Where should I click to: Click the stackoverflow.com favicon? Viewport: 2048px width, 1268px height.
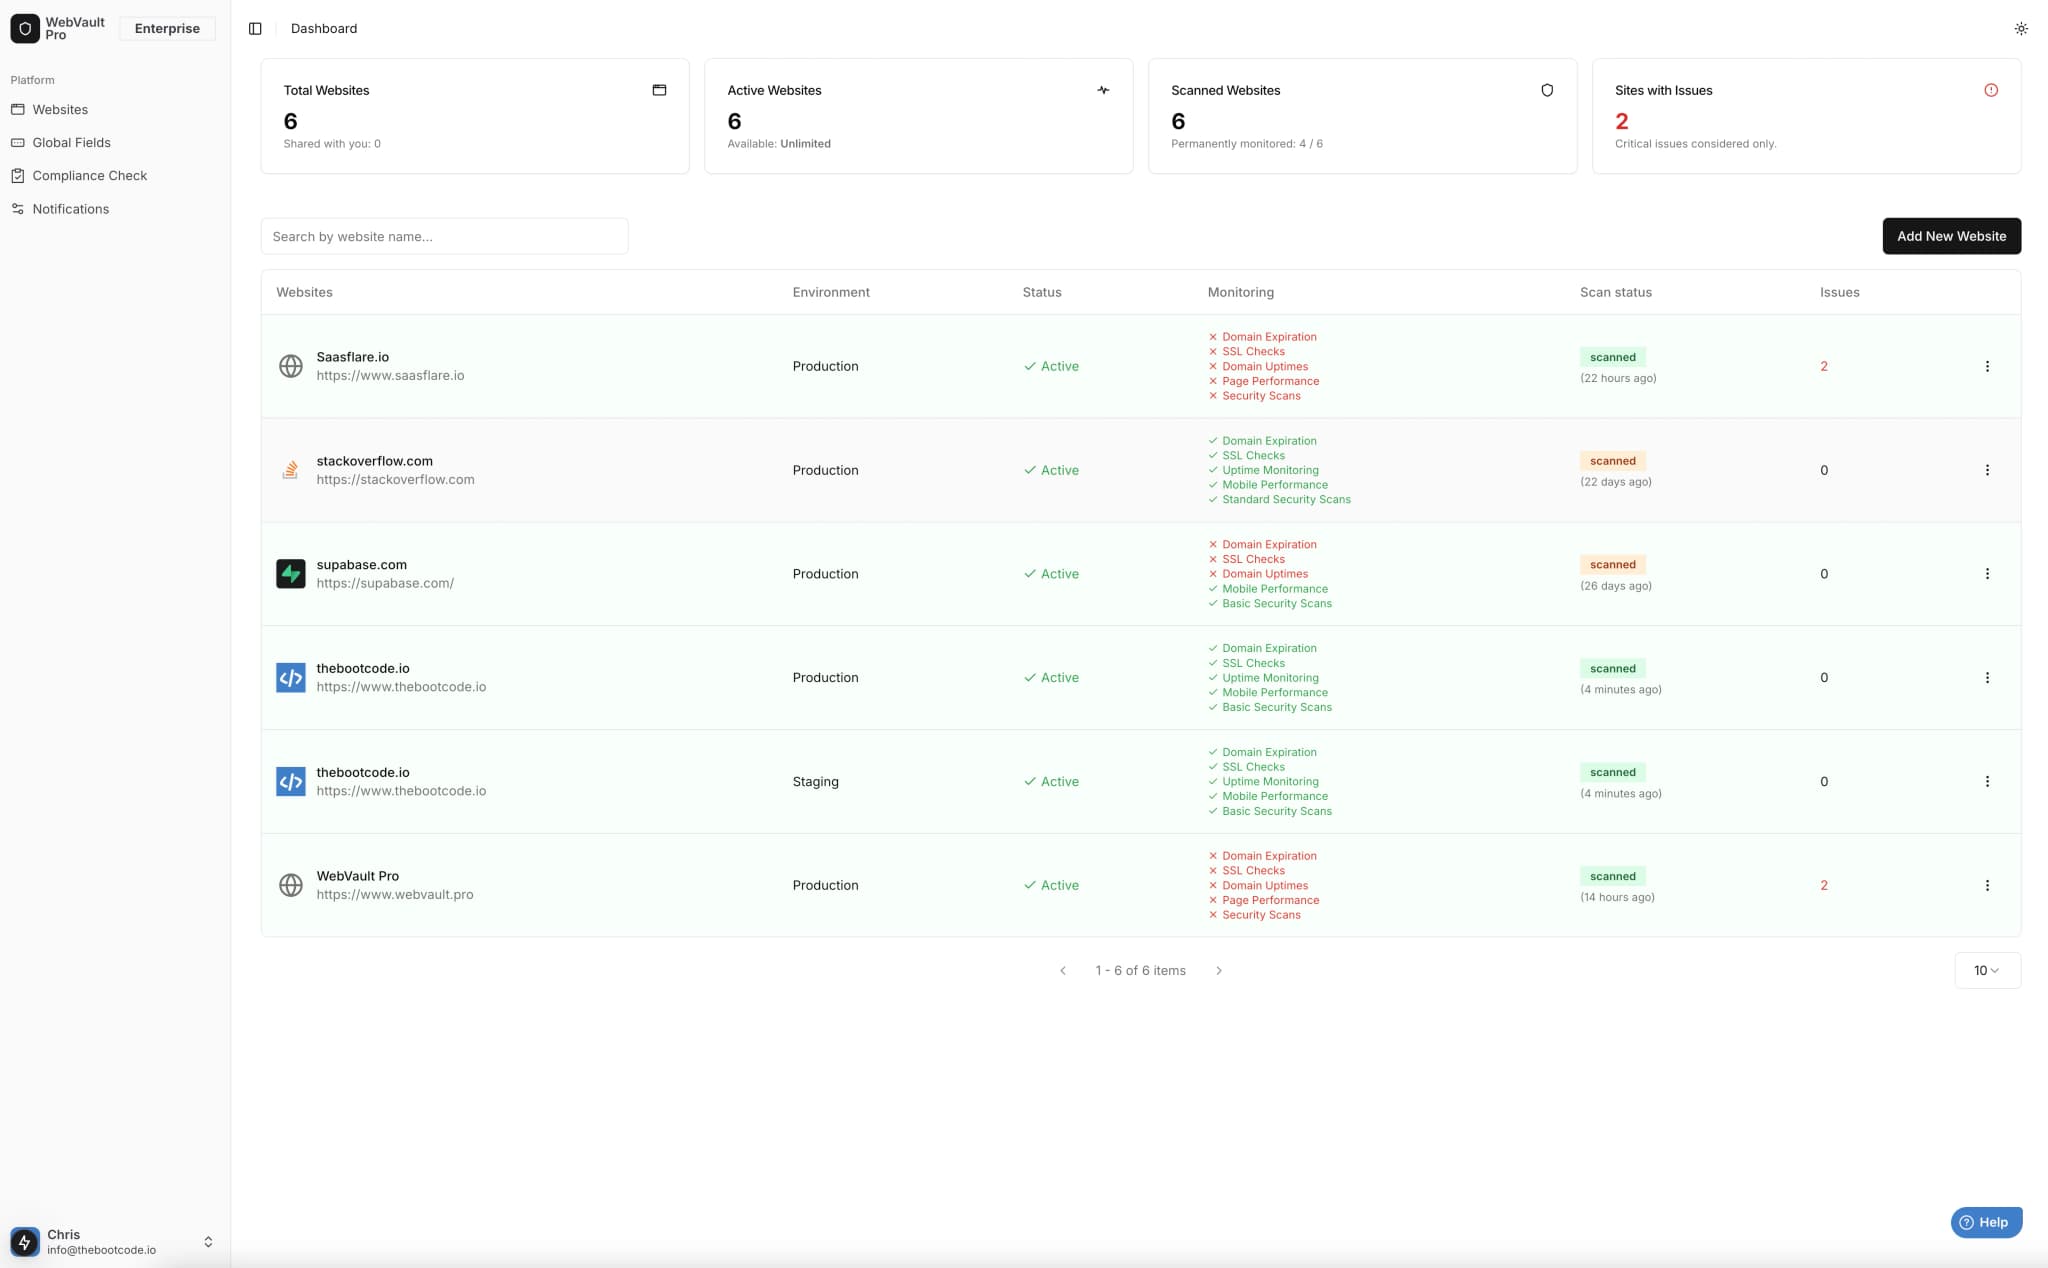coord(291,470)
